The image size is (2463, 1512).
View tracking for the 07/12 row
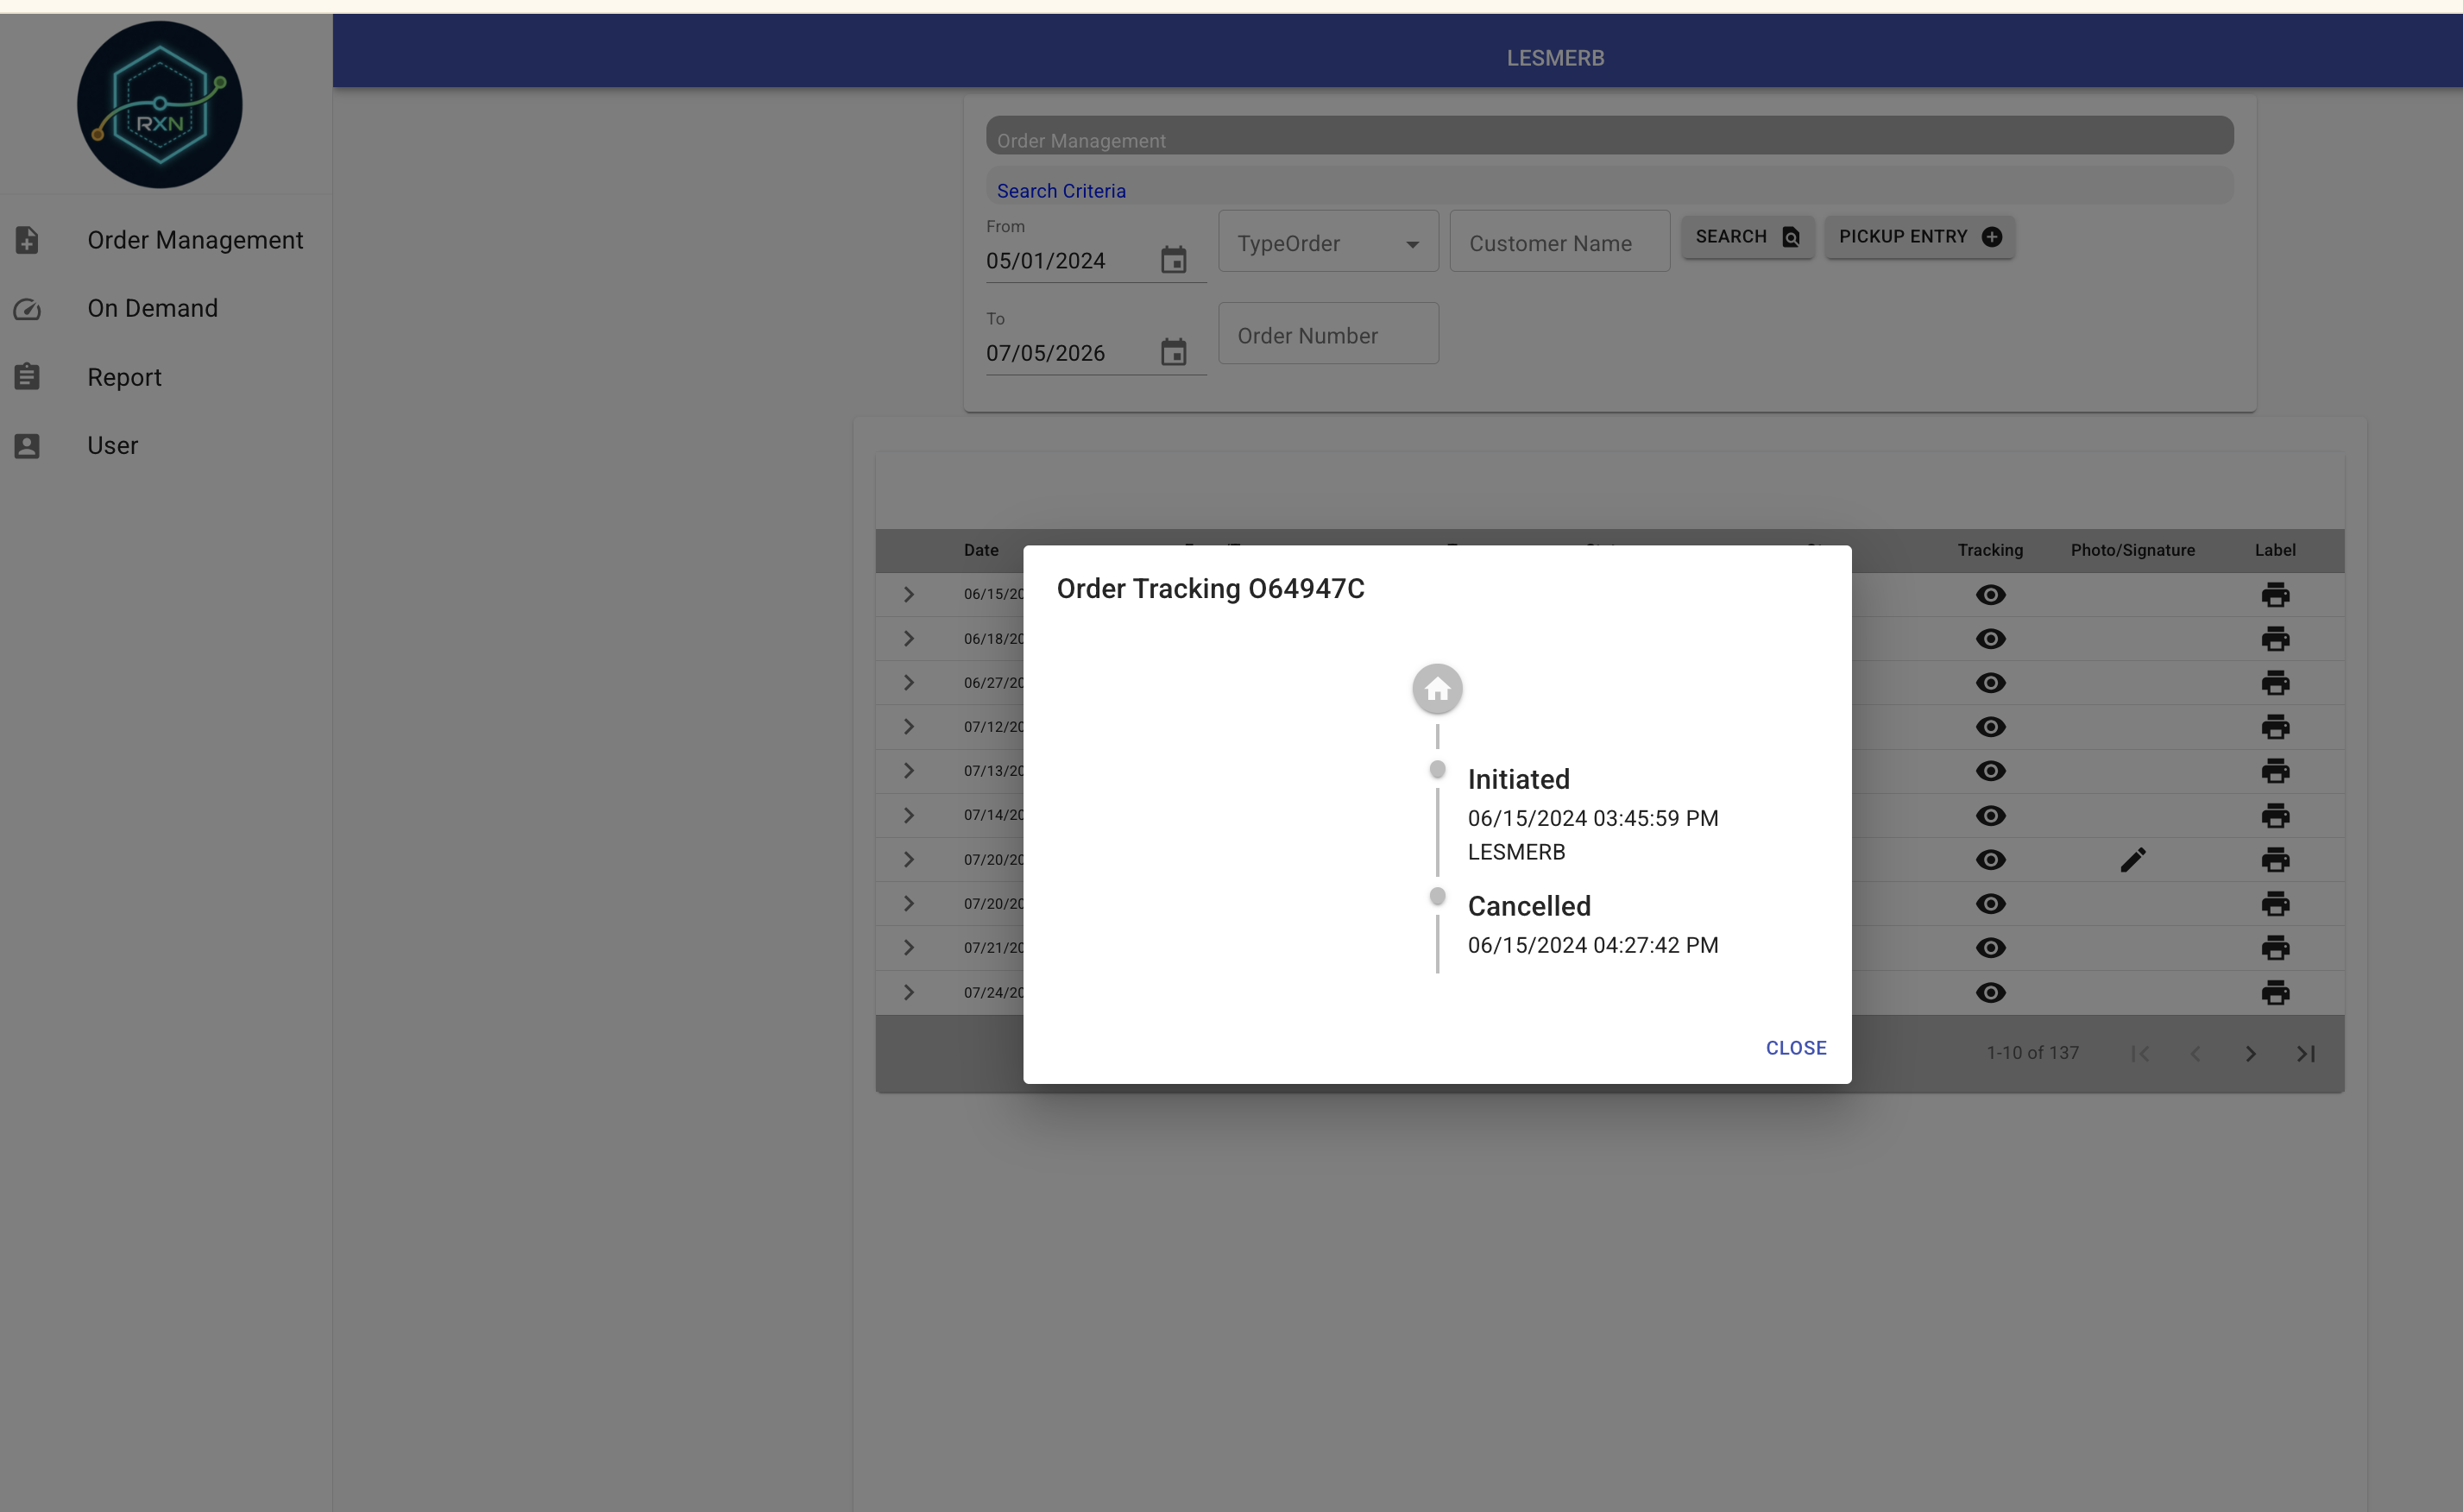pyautogui.click(x=1990, y=727)
